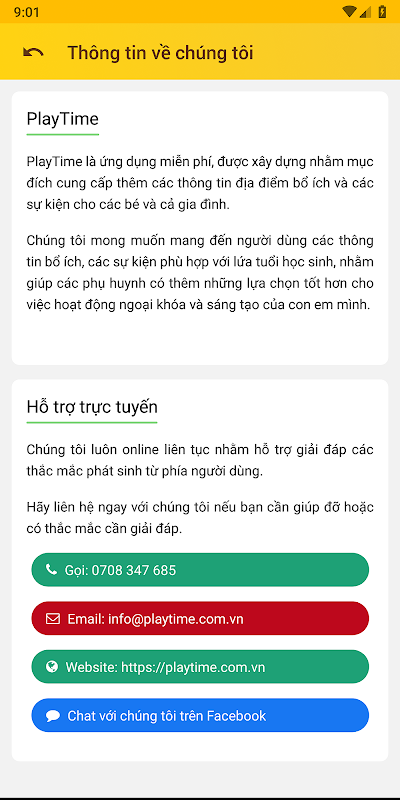The image size is (400, 800).
Task: Click the 'Hỗ trợ trực tuyến' heading
Action: coord(92,407)
